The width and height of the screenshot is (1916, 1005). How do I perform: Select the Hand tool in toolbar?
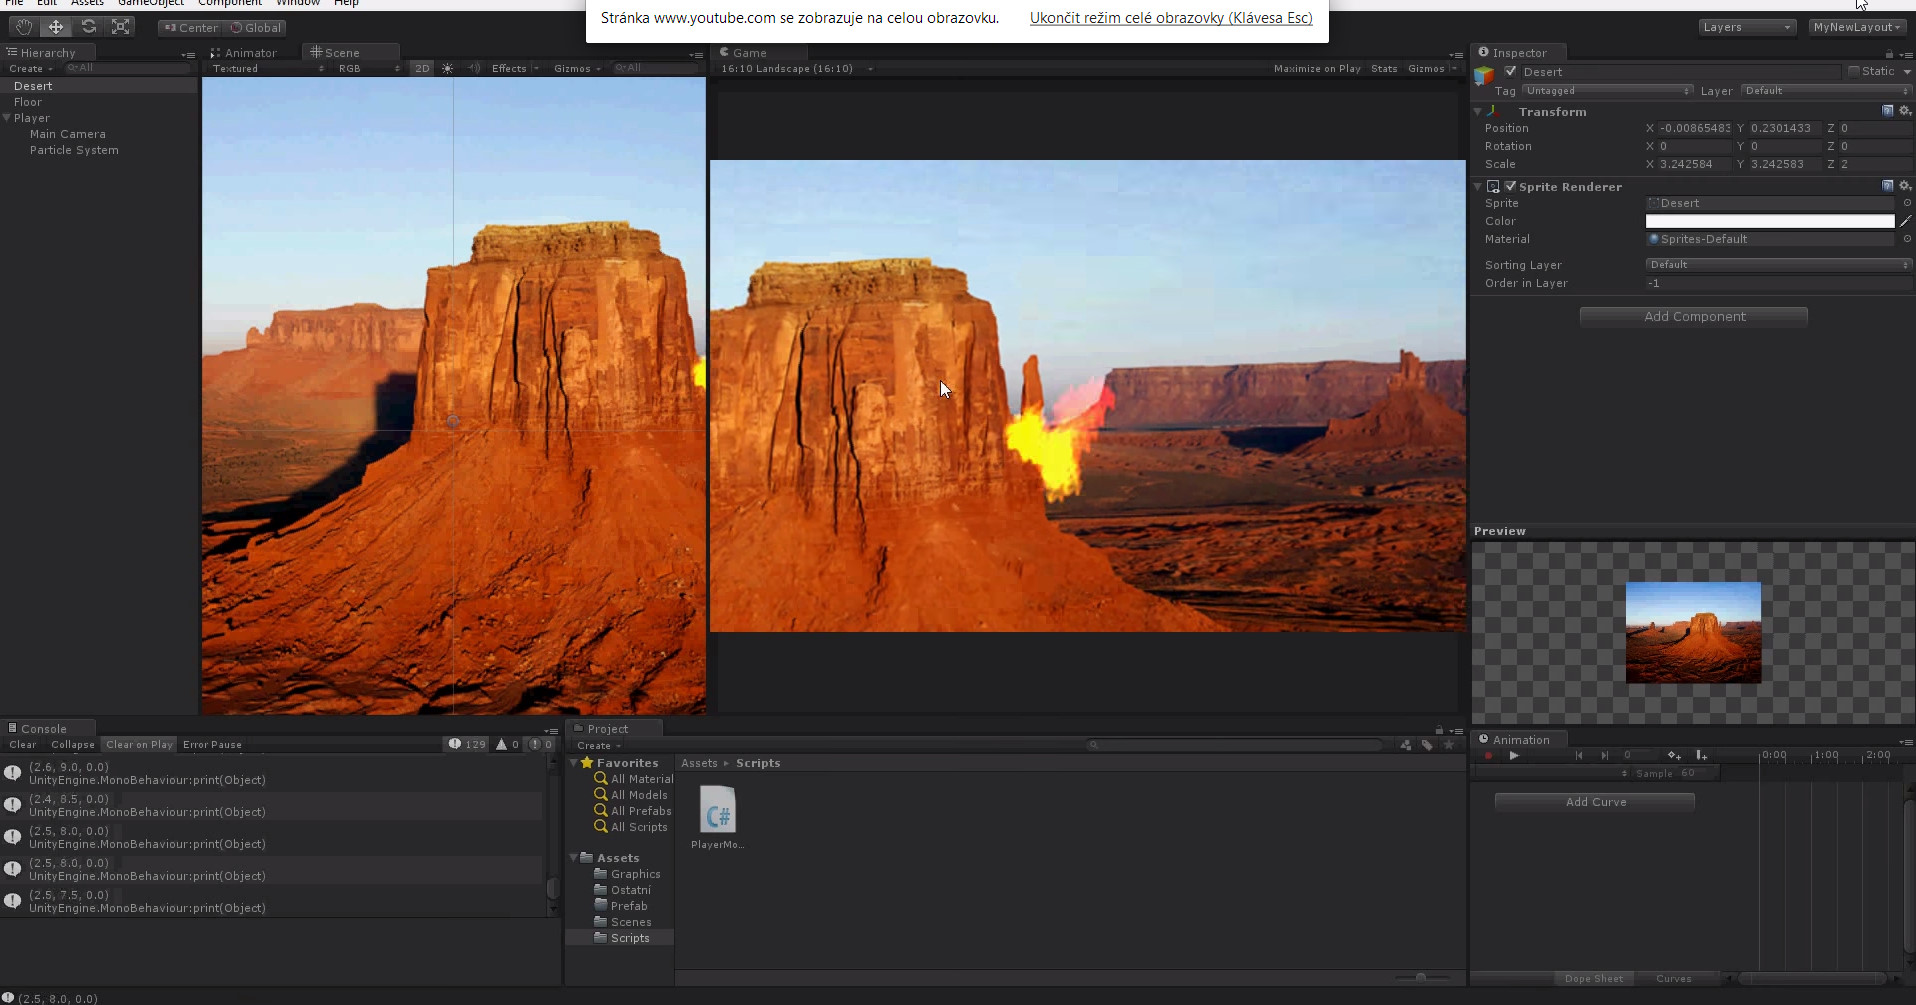[24, 27]
